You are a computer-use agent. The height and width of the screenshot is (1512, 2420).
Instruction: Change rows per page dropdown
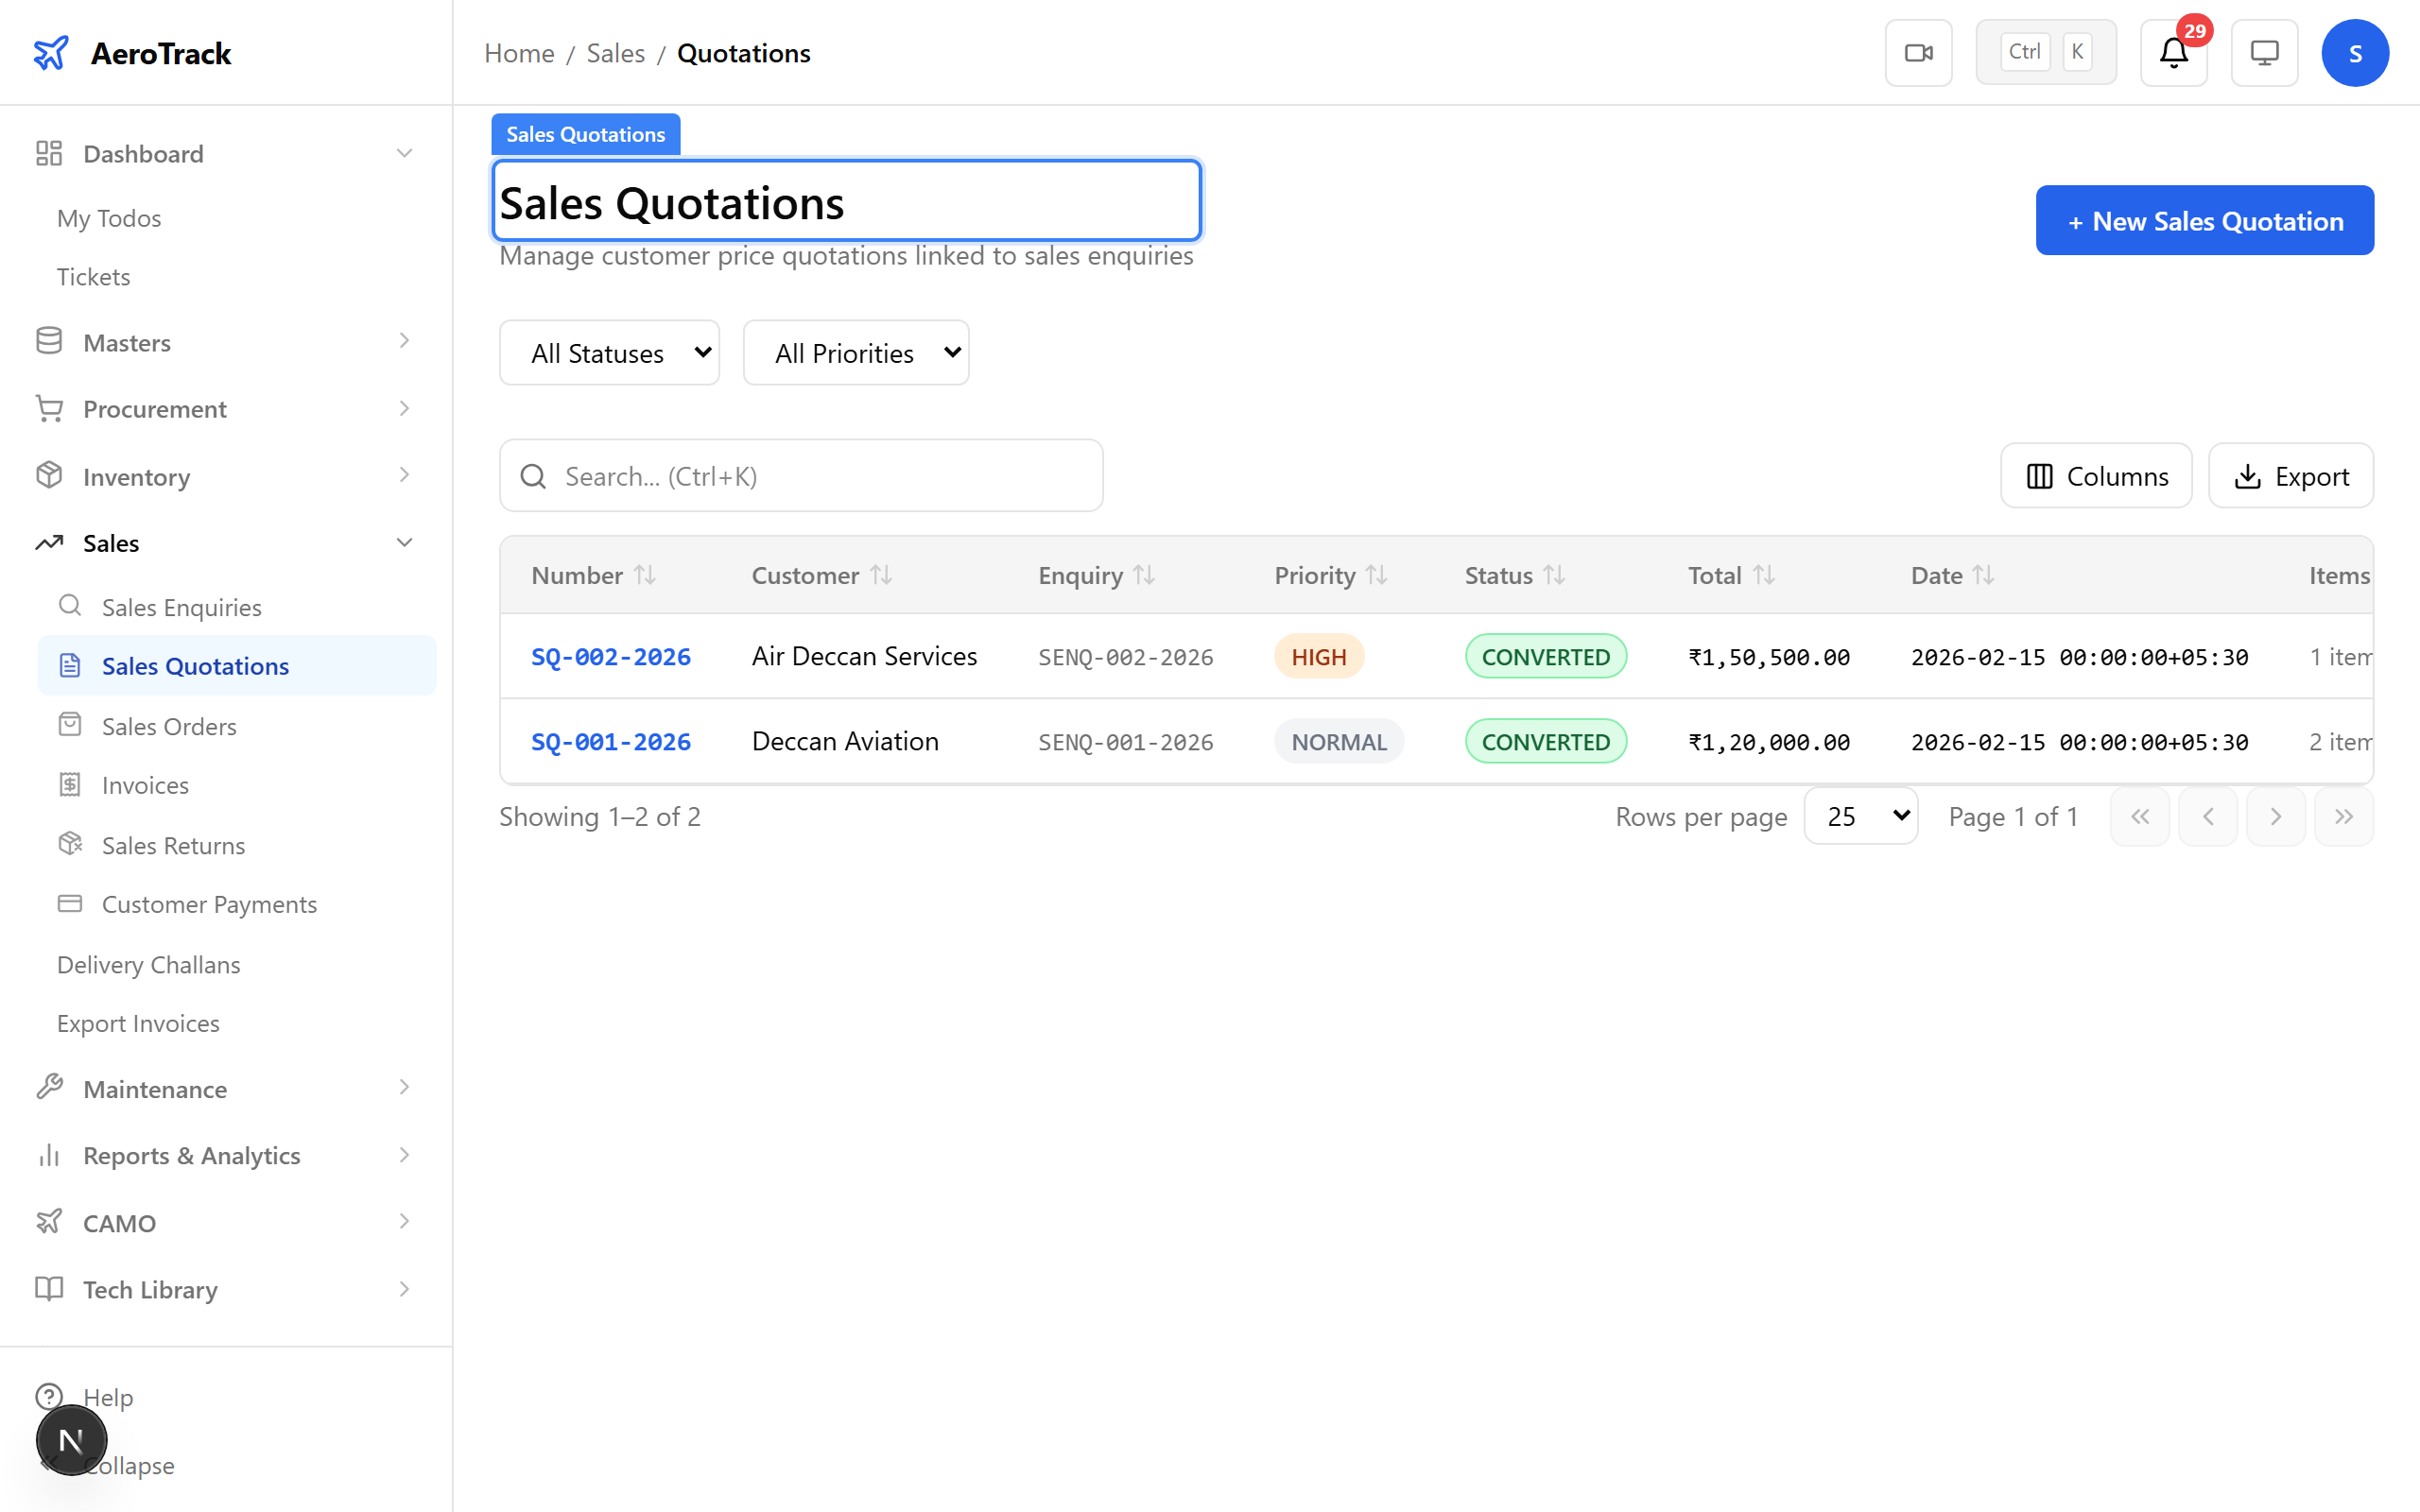(x=1860, y=817)
